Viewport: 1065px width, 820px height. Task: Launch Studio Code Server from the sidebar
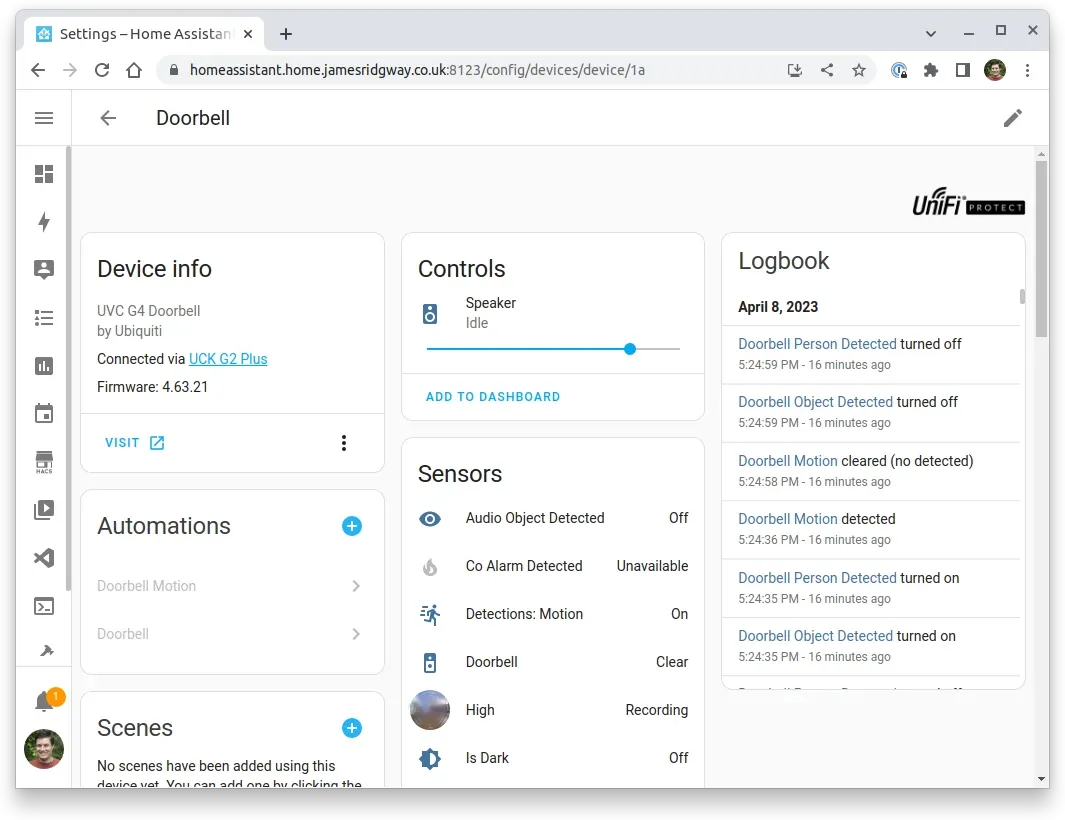click(43, 557)
